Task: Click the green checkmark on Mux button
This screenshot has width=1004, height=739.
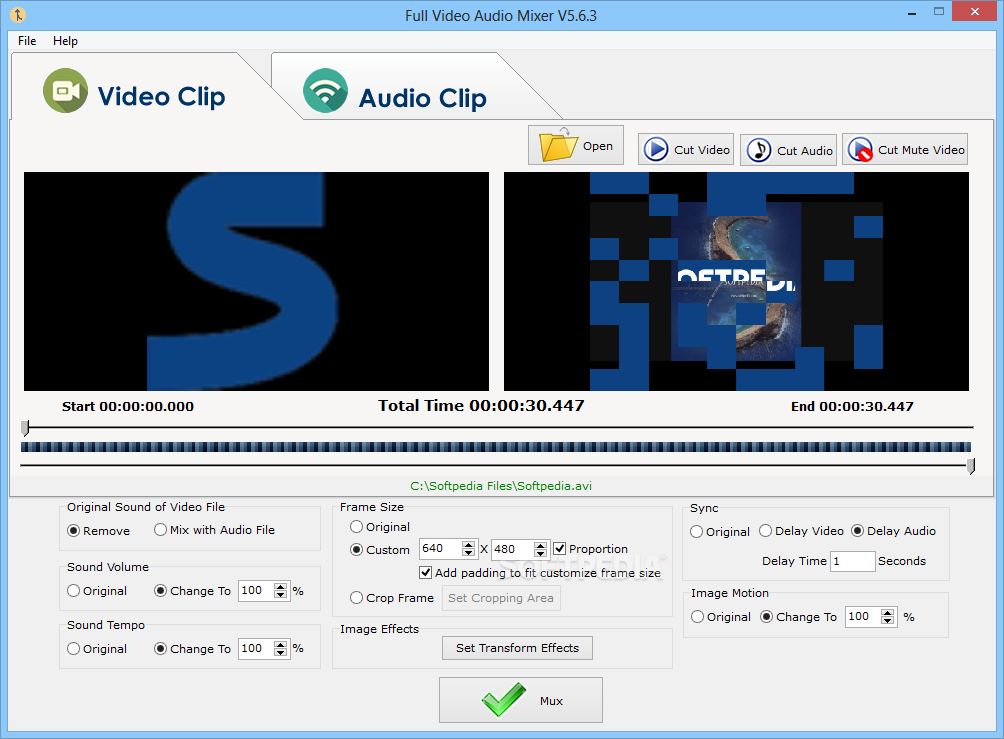Action: (x=504, y=699)
